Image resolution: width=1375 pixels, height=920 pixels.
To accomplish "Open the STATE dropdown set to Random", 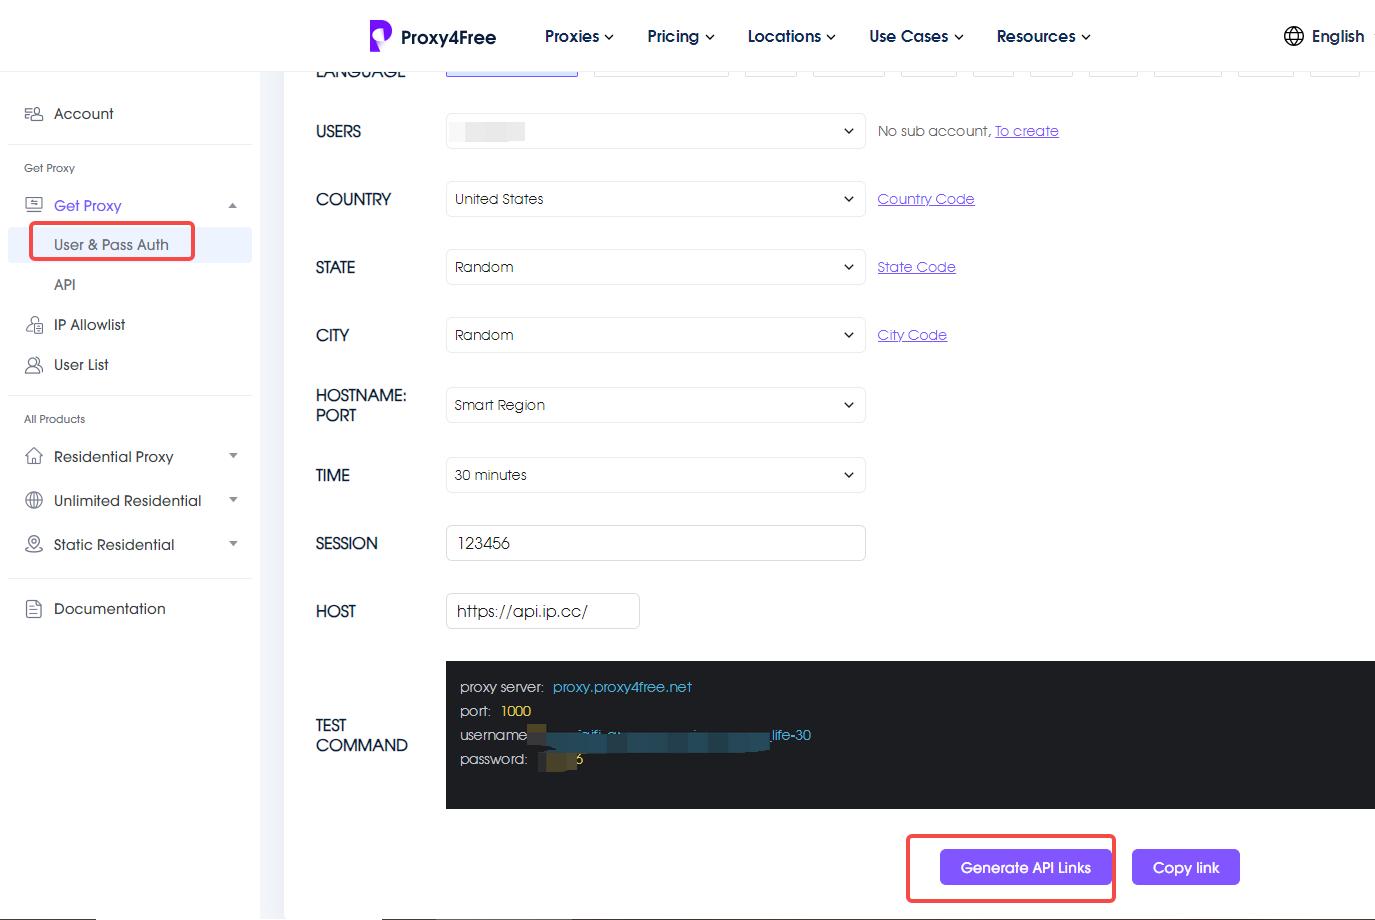I will pos(655,267).
